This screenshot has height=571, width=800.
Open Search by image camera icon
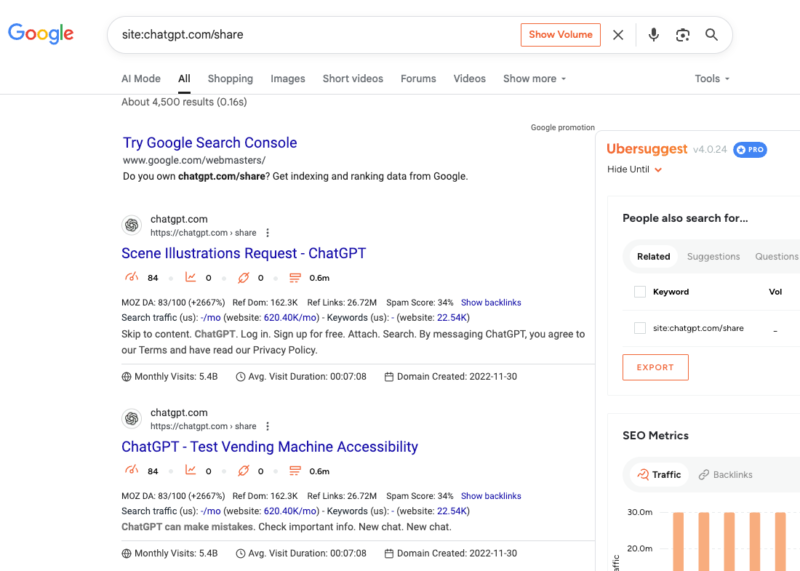pos(682,35)
